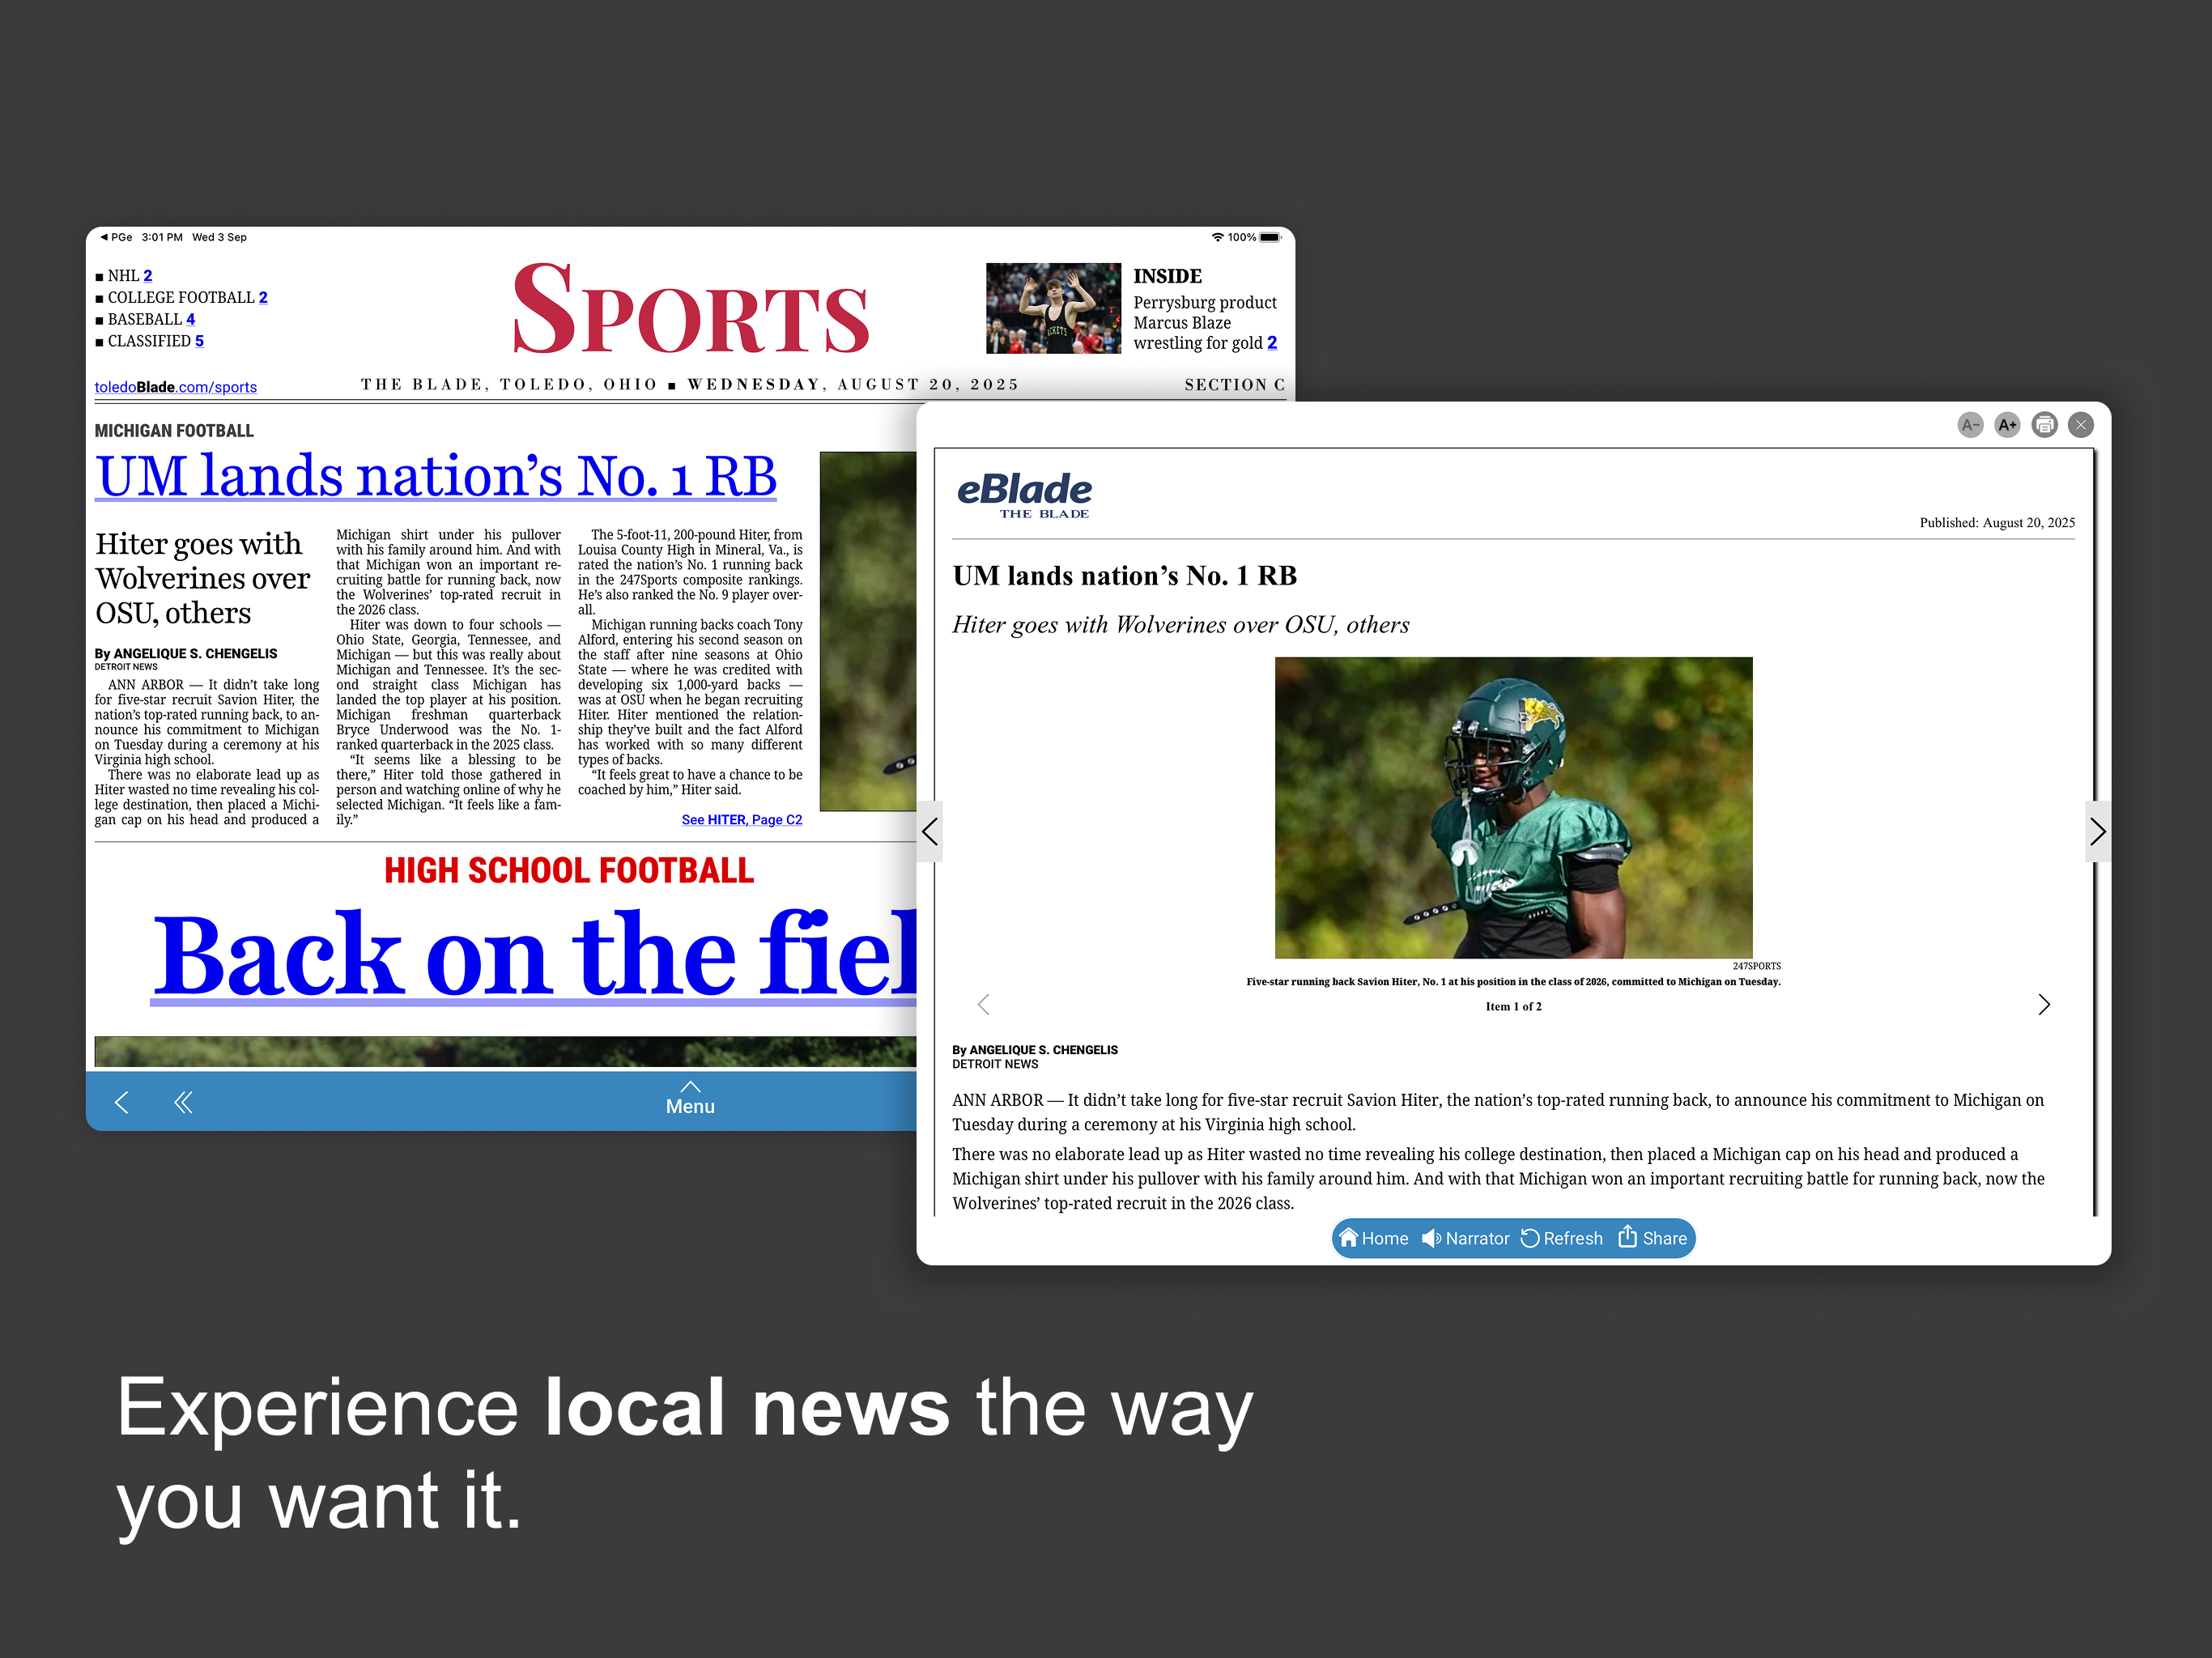This screenshot has width=2212, height=1658.
Task: Open the toledoBlade.com/sports link
Action: tap(175, 387)
